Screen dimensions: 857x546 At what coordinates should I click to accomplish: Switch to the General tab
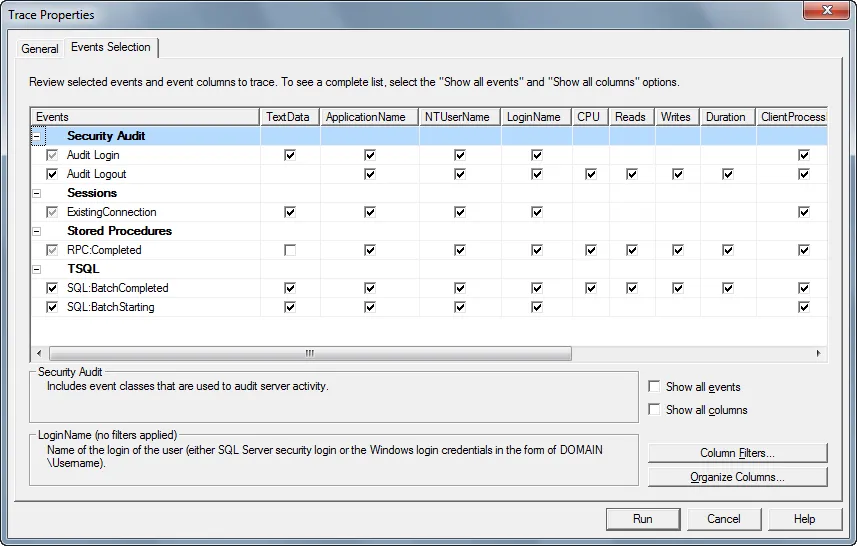tap(39, 49)
